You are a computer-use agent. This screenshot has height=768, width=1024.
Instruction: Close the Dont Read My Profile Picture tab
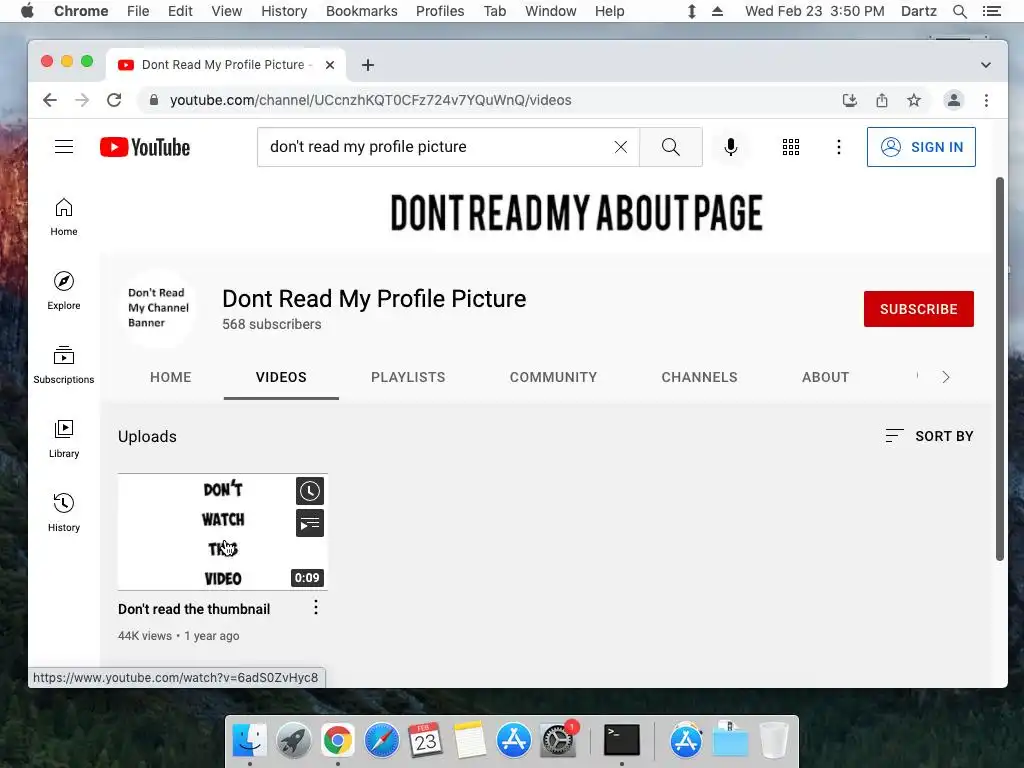point(330,65)
